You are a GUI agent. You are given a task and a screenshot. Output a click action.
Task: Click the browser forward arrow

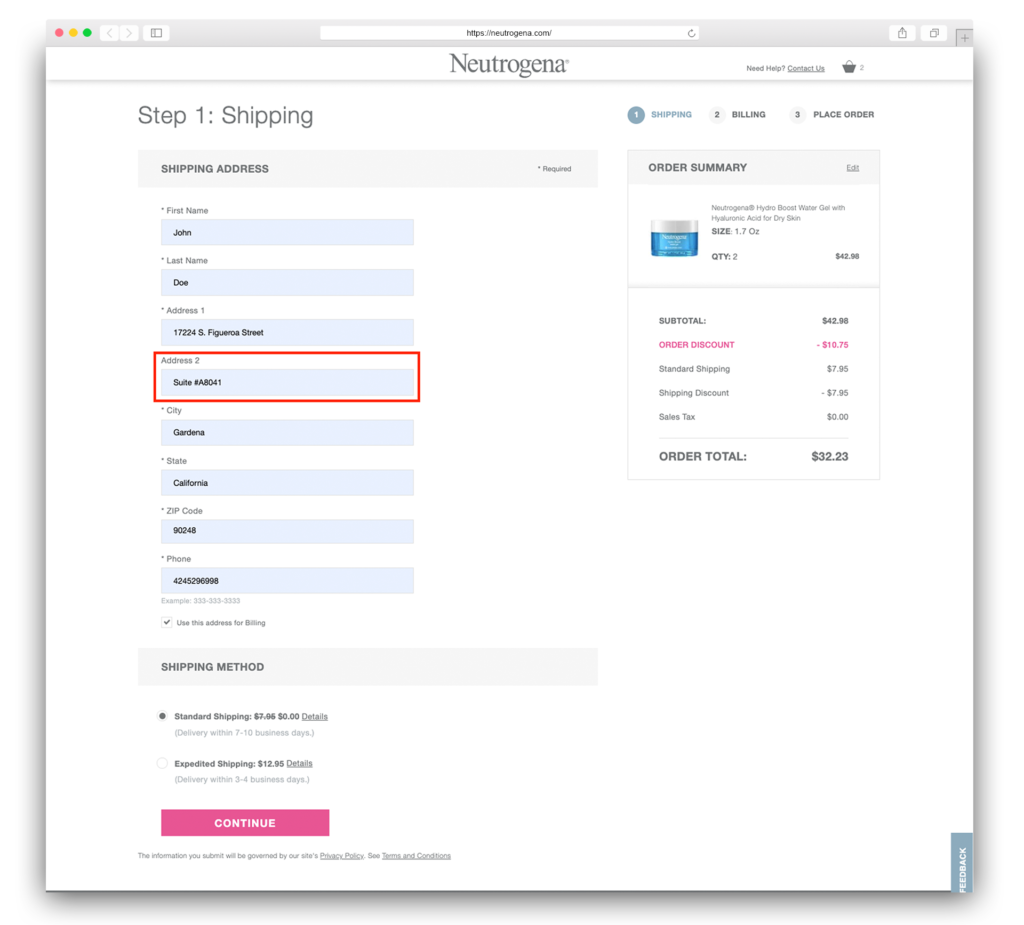click(129, 33)
